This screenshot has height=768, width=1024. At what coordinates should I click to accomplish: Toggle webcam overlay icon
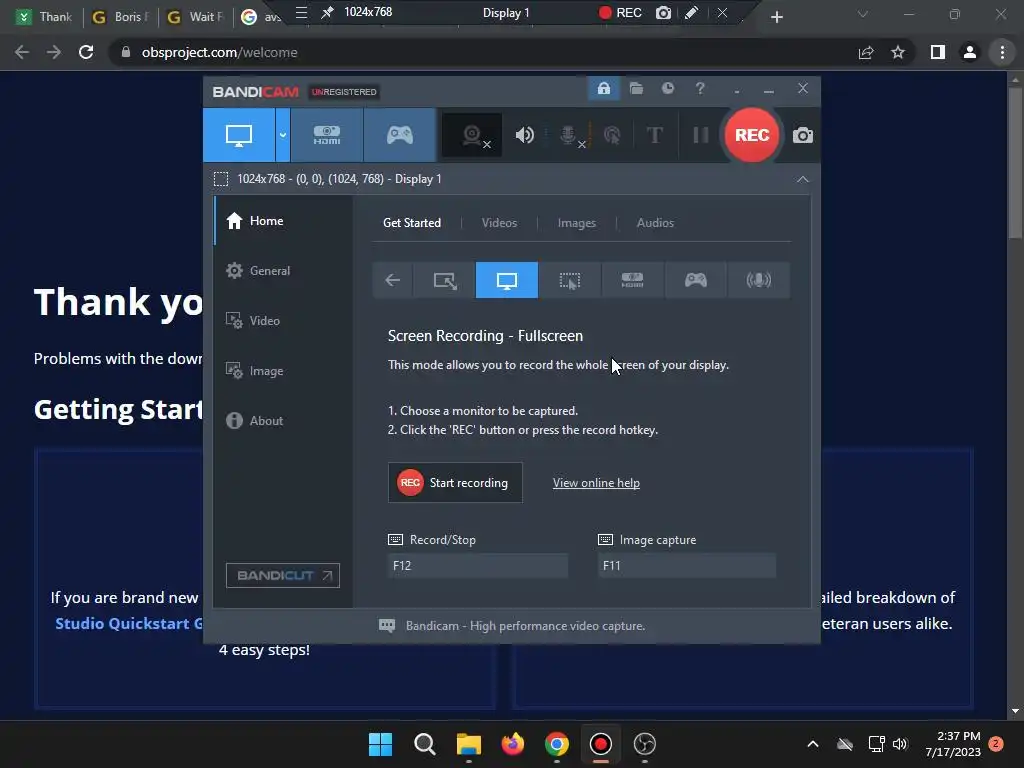pos(472,135)
